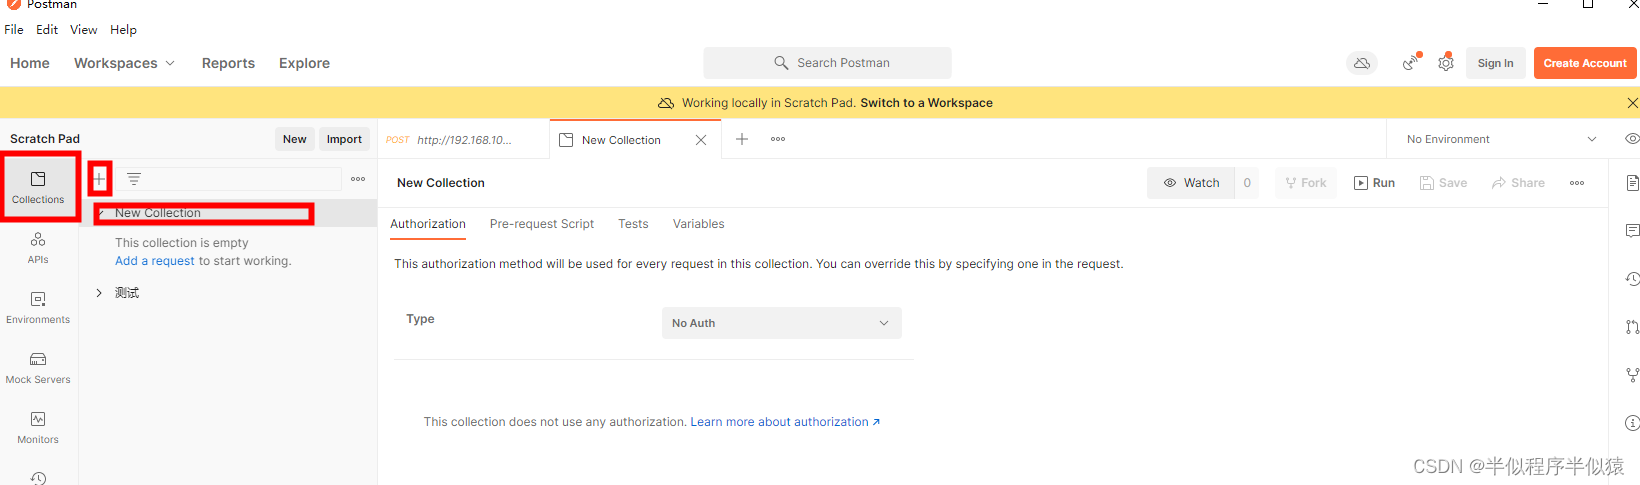Click the Share button

[x=1518, y=183]
